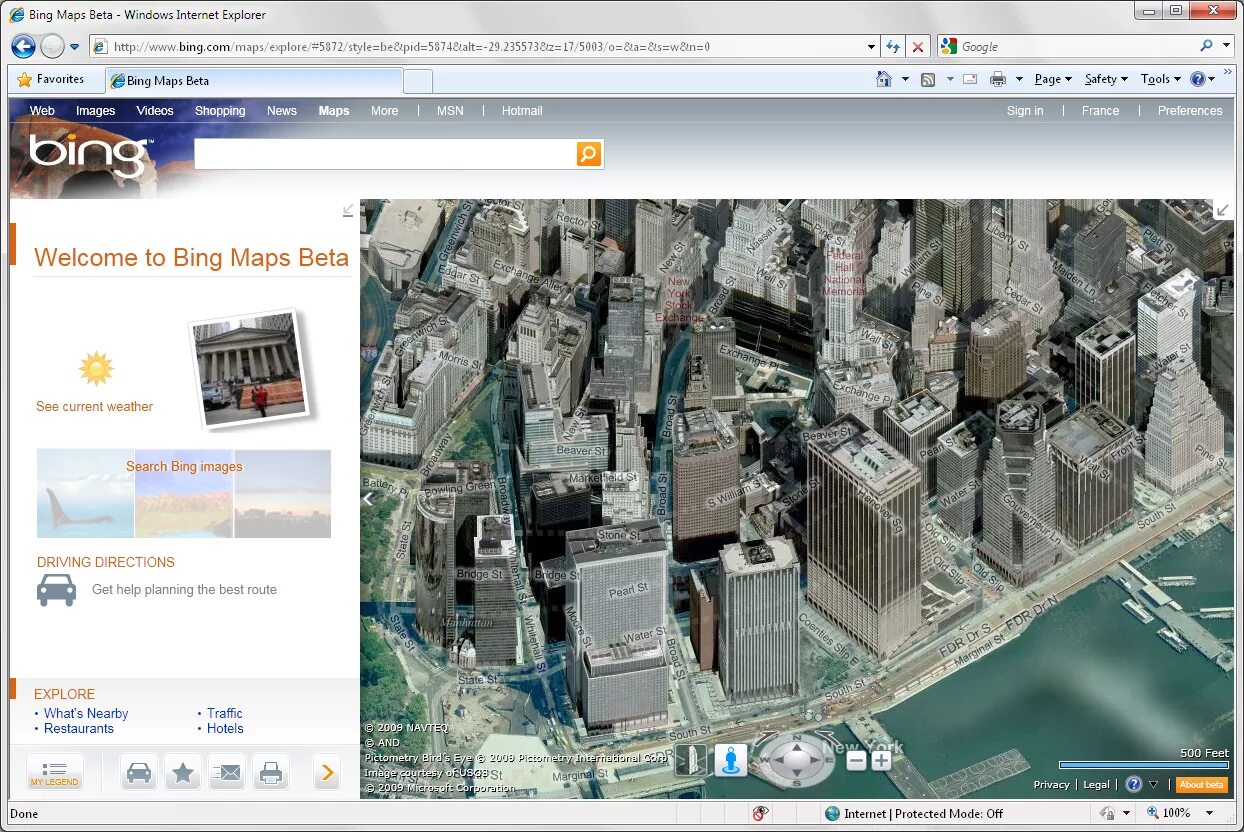This screenshot has width=1244, height=832.
Task: Click the Bing search input field
Action: 385,154
